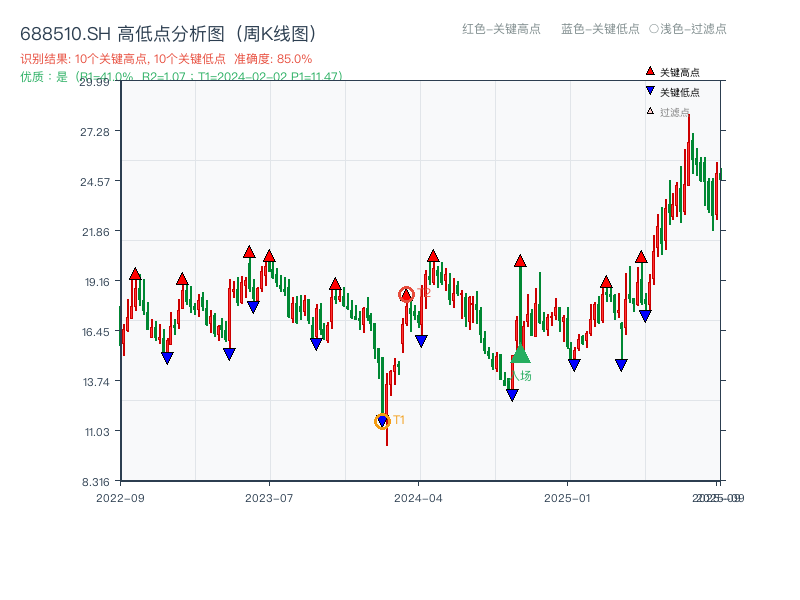Click y-axis value 27.28
Screen dimensions: 800x600
click(x=95, y=132)
